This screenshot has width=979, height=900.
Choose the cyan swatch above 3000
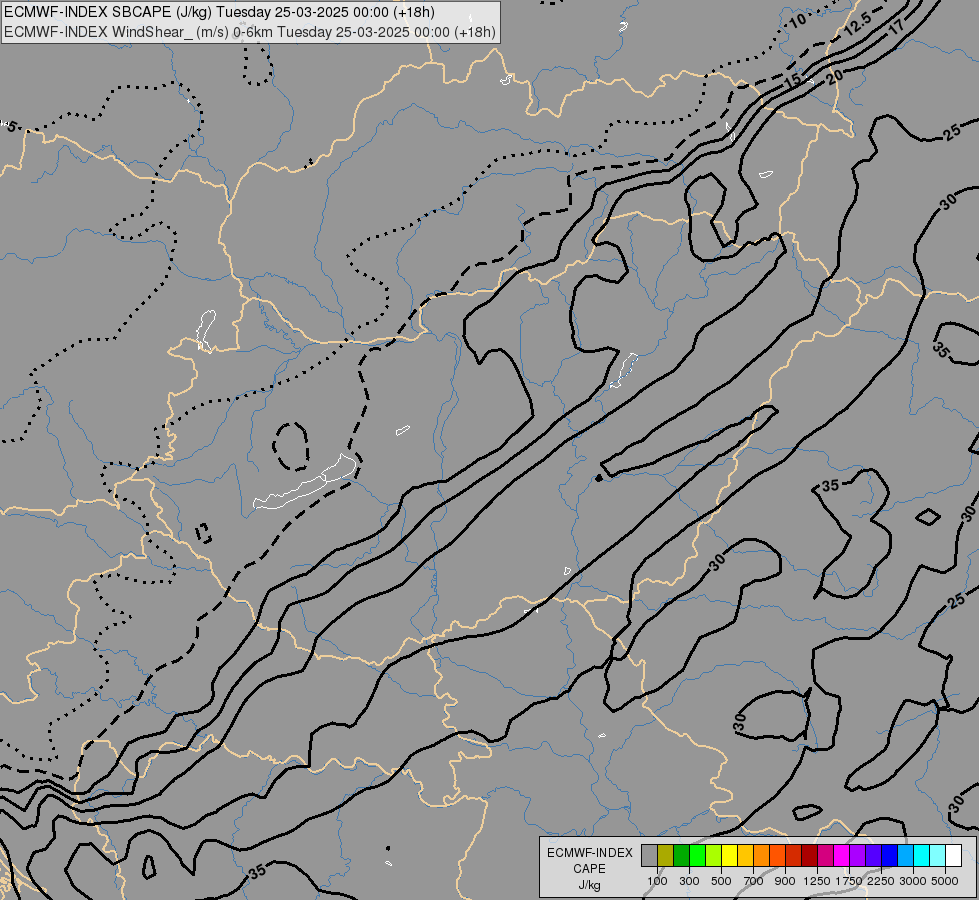tap(922, 855)
